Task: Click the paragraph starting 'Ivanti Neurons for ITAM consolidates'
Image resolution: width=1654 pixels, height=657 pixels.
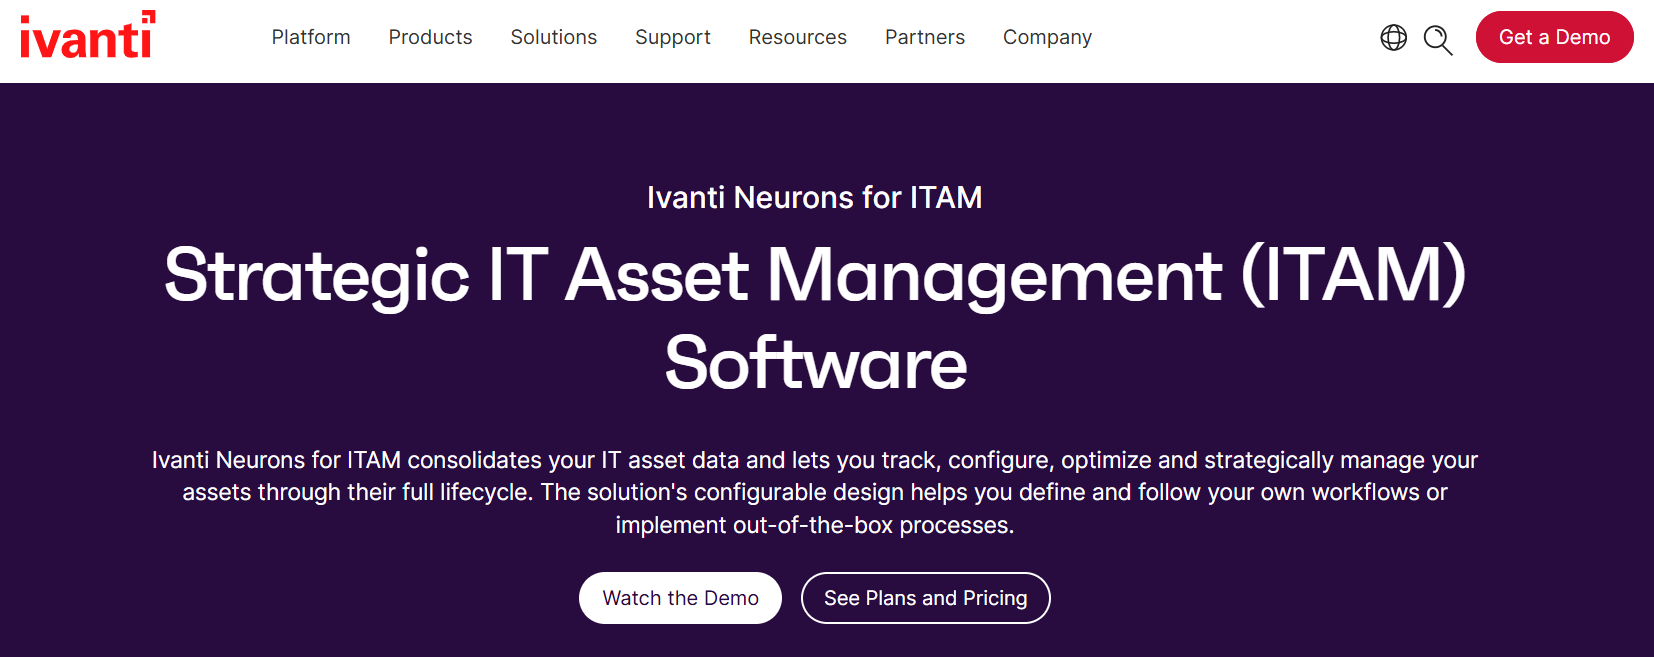Action: point(815,492)
